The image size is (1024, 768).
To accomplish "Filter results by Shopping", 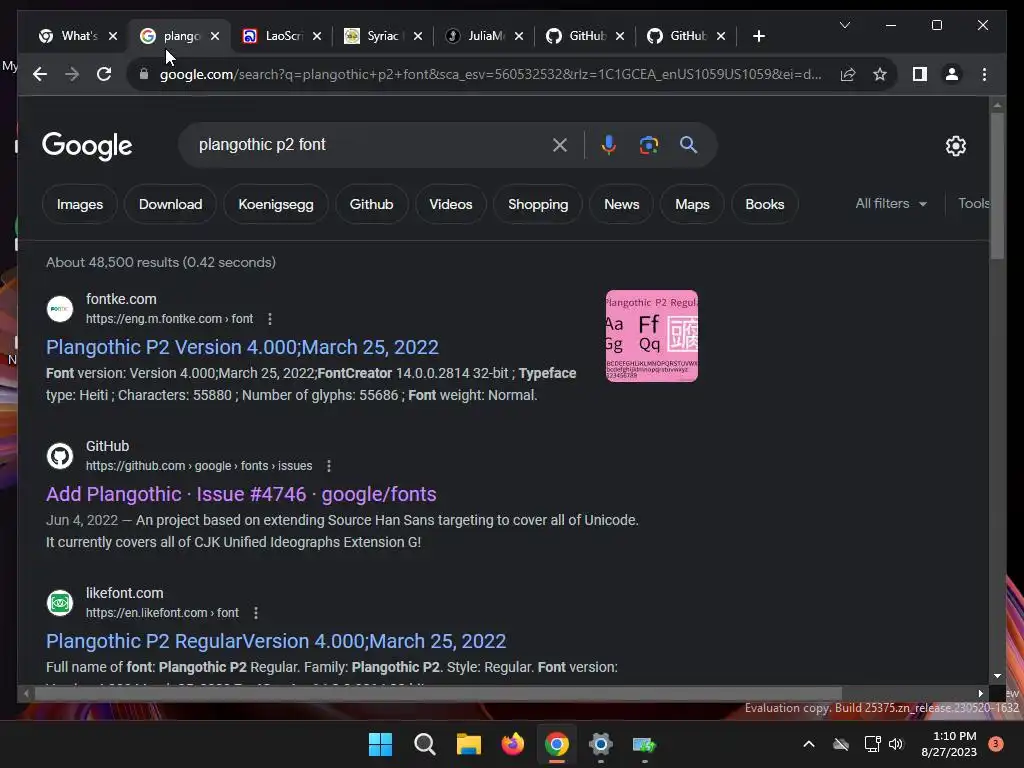I will click(538, 204).
